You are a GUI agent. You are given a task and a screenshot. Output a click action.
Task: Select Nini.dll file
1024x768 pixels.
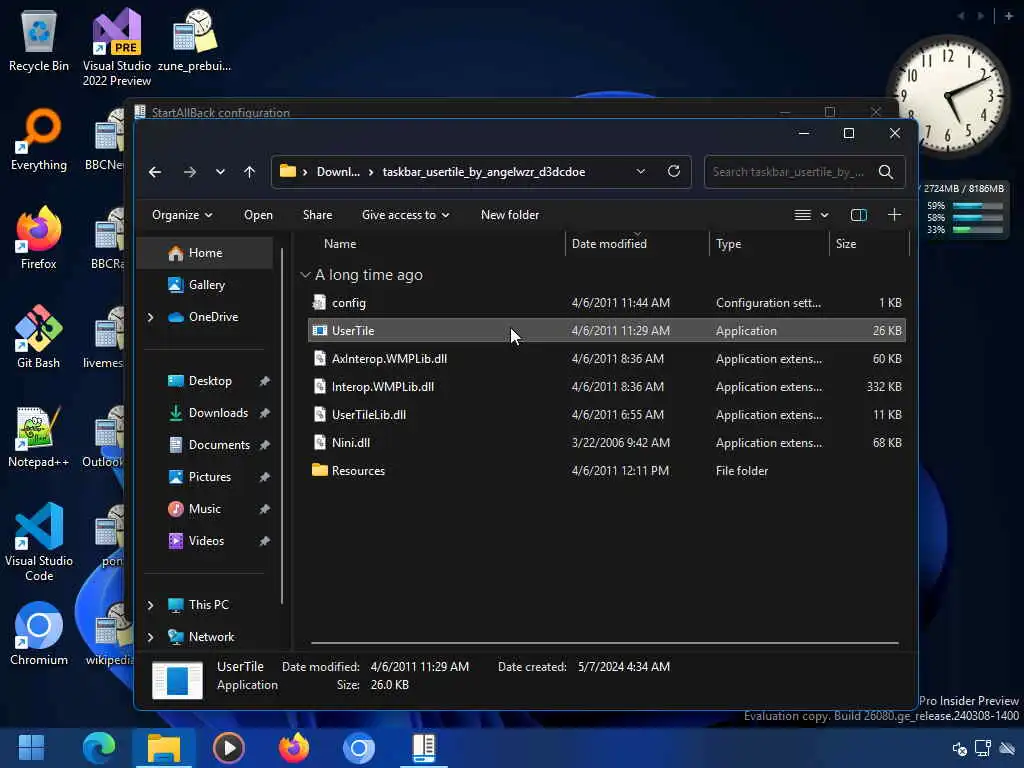pos(607,443)
